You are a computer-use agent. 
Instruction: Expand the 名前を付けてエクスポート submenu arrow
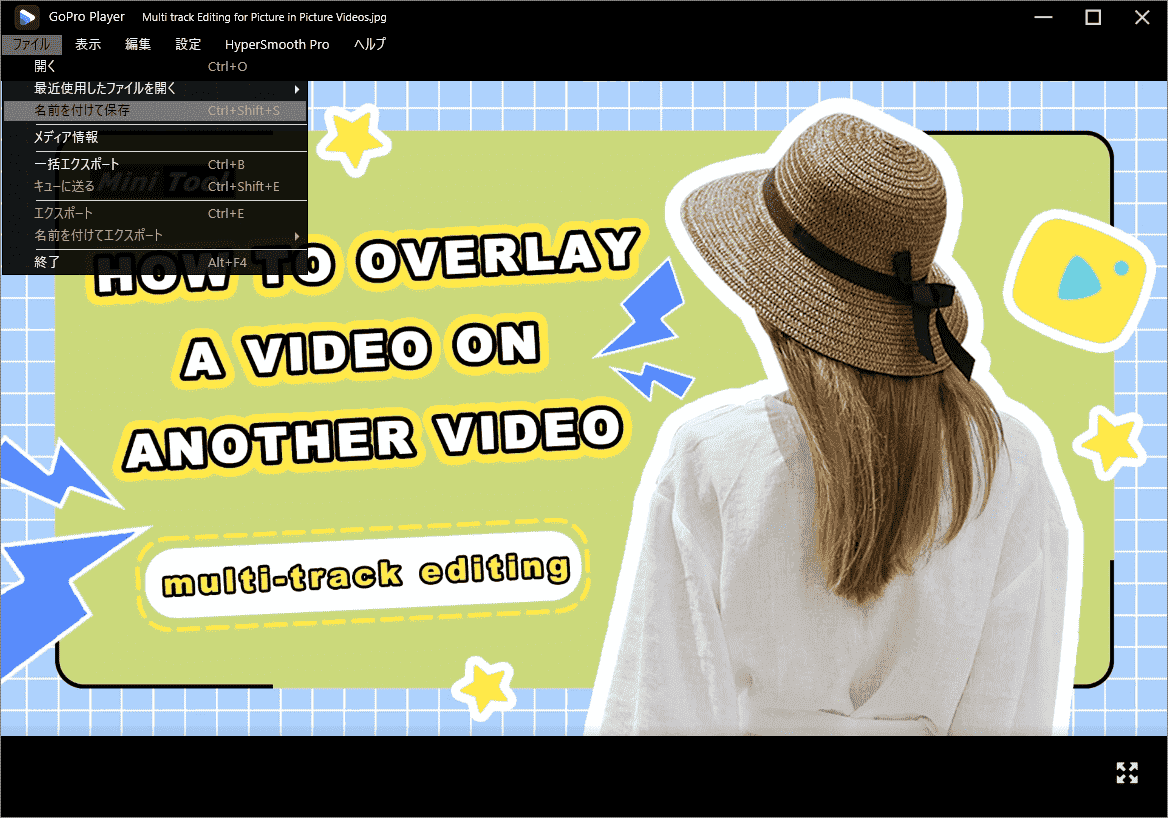coord(296,237)
